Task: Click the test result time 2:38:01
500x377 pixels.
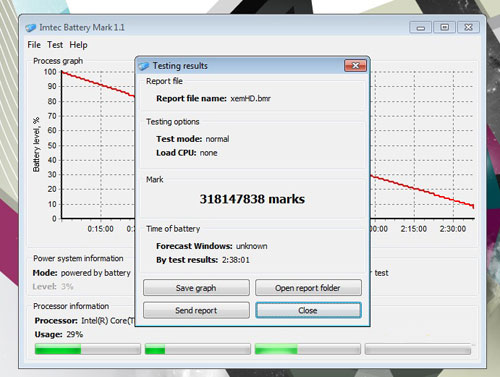Action: point(236,260)
